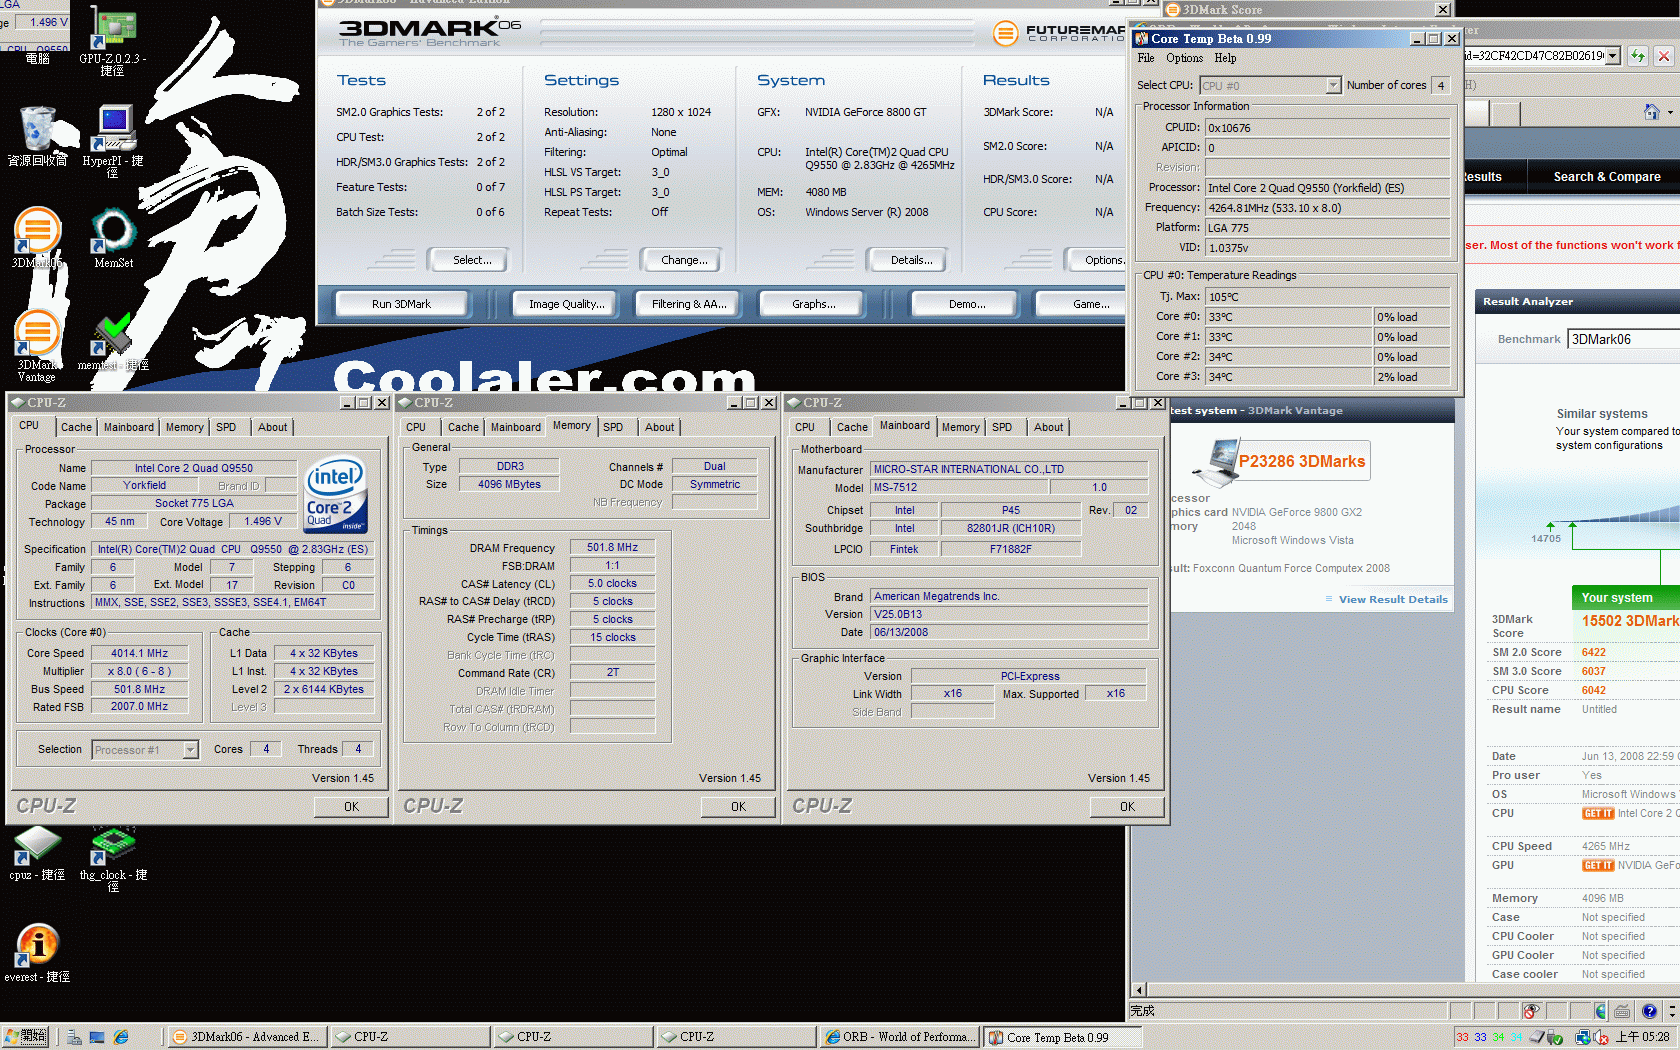Launch the thg_clock desktop shortcut
Viewport: 1680px width, 1050px height.
(113, 858)
